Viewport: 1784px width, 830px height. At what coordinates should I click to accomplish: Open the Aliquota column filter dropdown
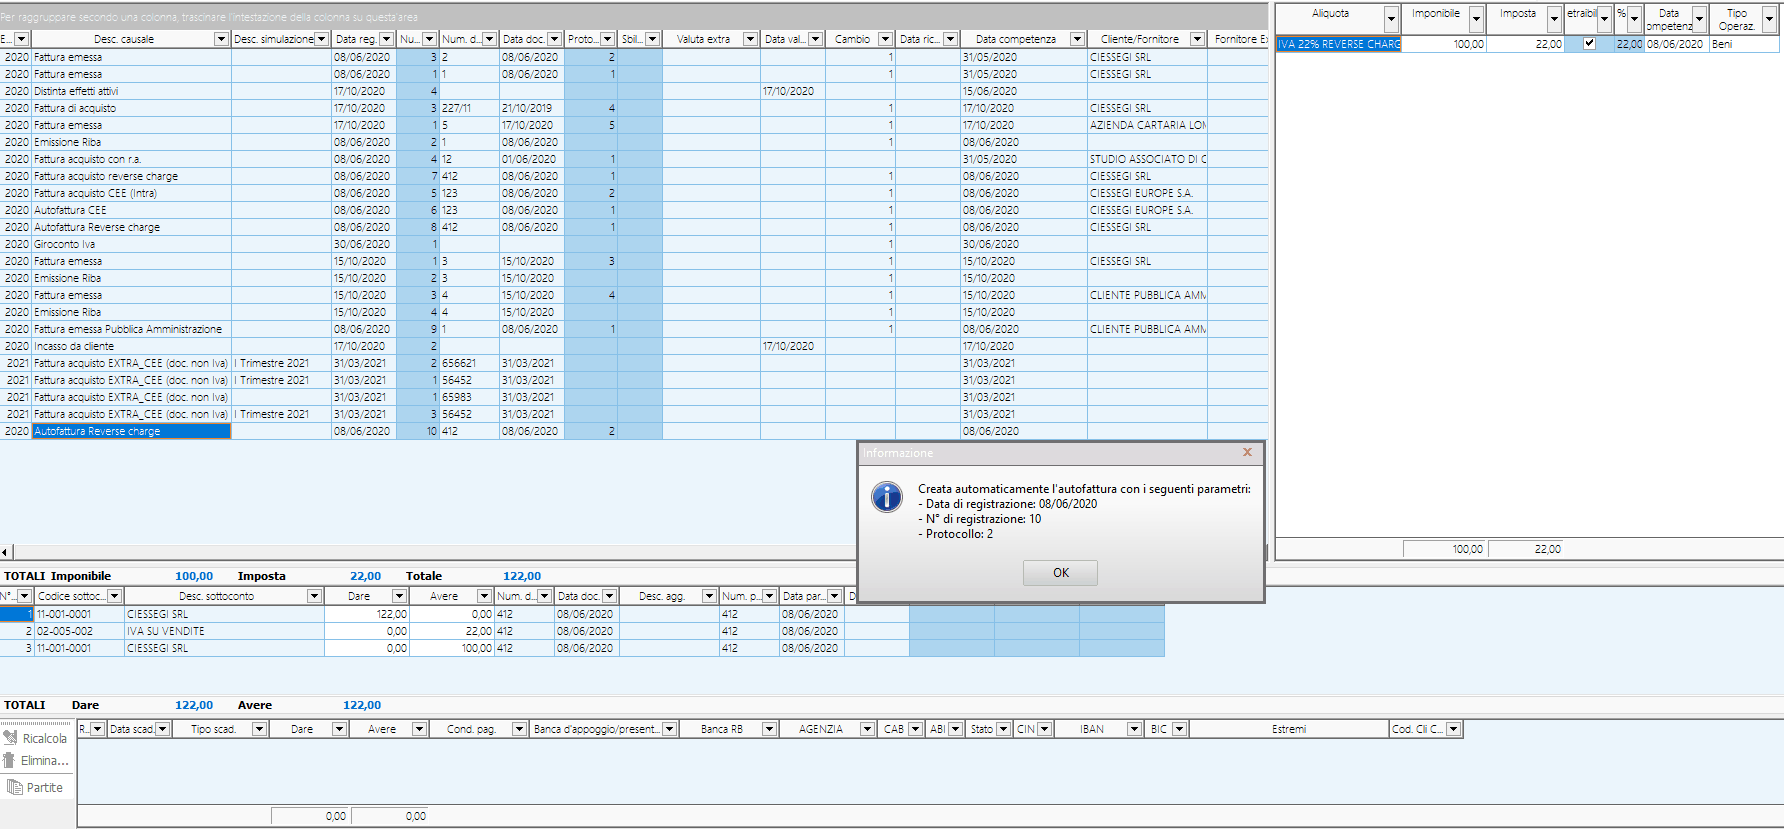click(1391, 19)
